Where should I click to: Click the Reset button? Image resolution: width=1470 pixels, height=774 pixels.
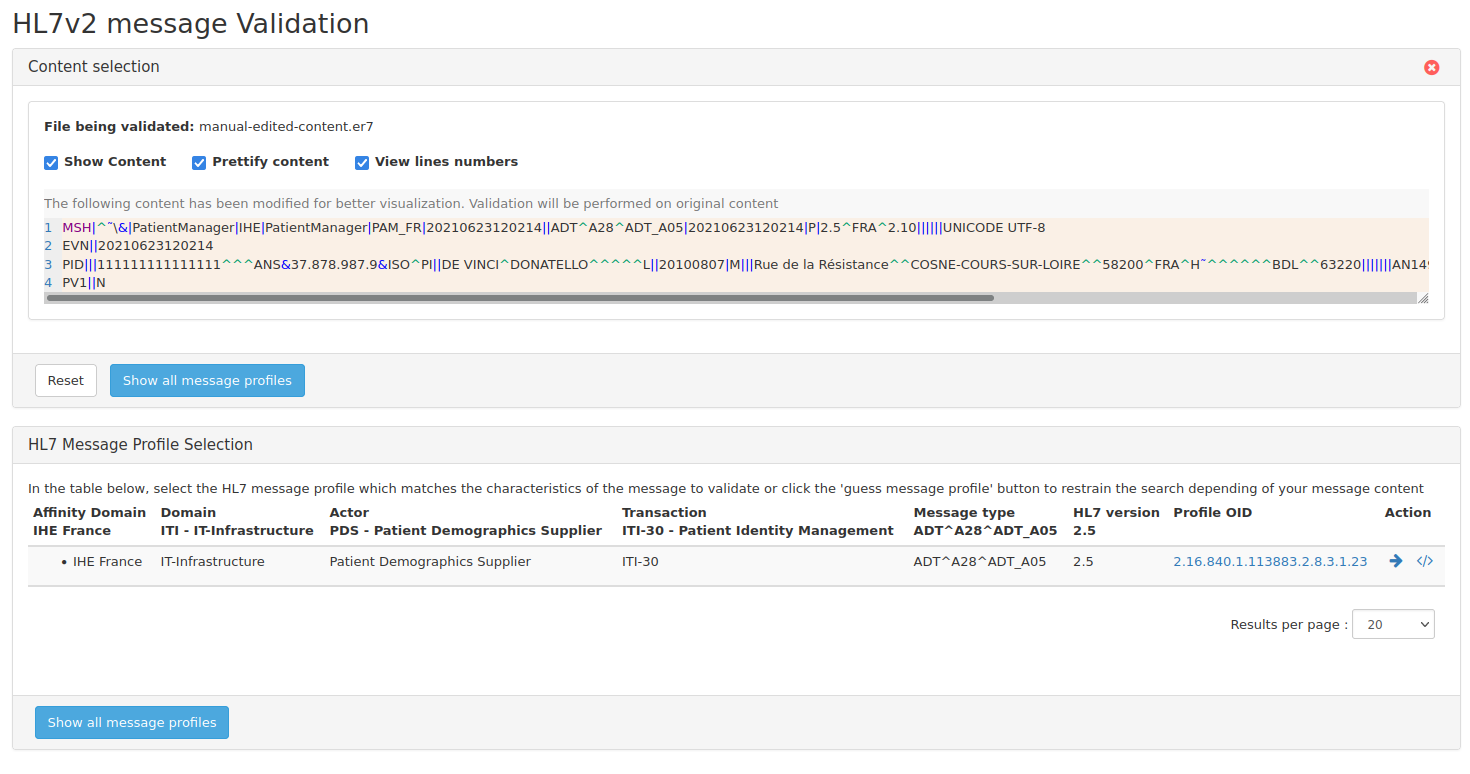click(x=66, y=380)
